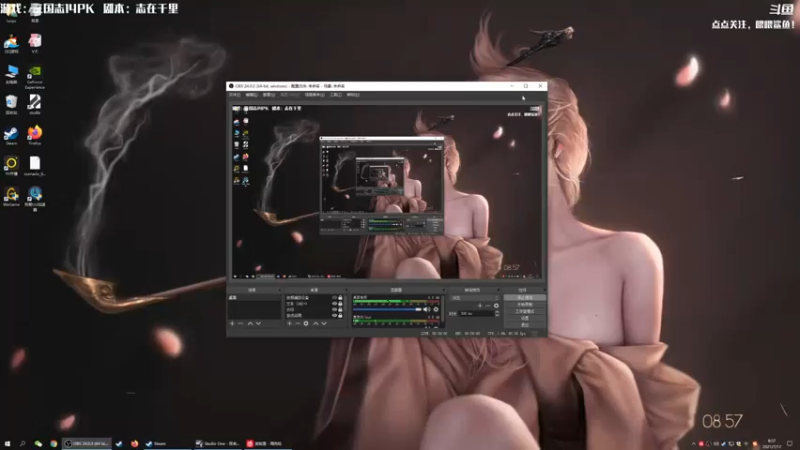Toggle lock on second source row
Screen dimensions: 800x450
(x=340, y=304)
